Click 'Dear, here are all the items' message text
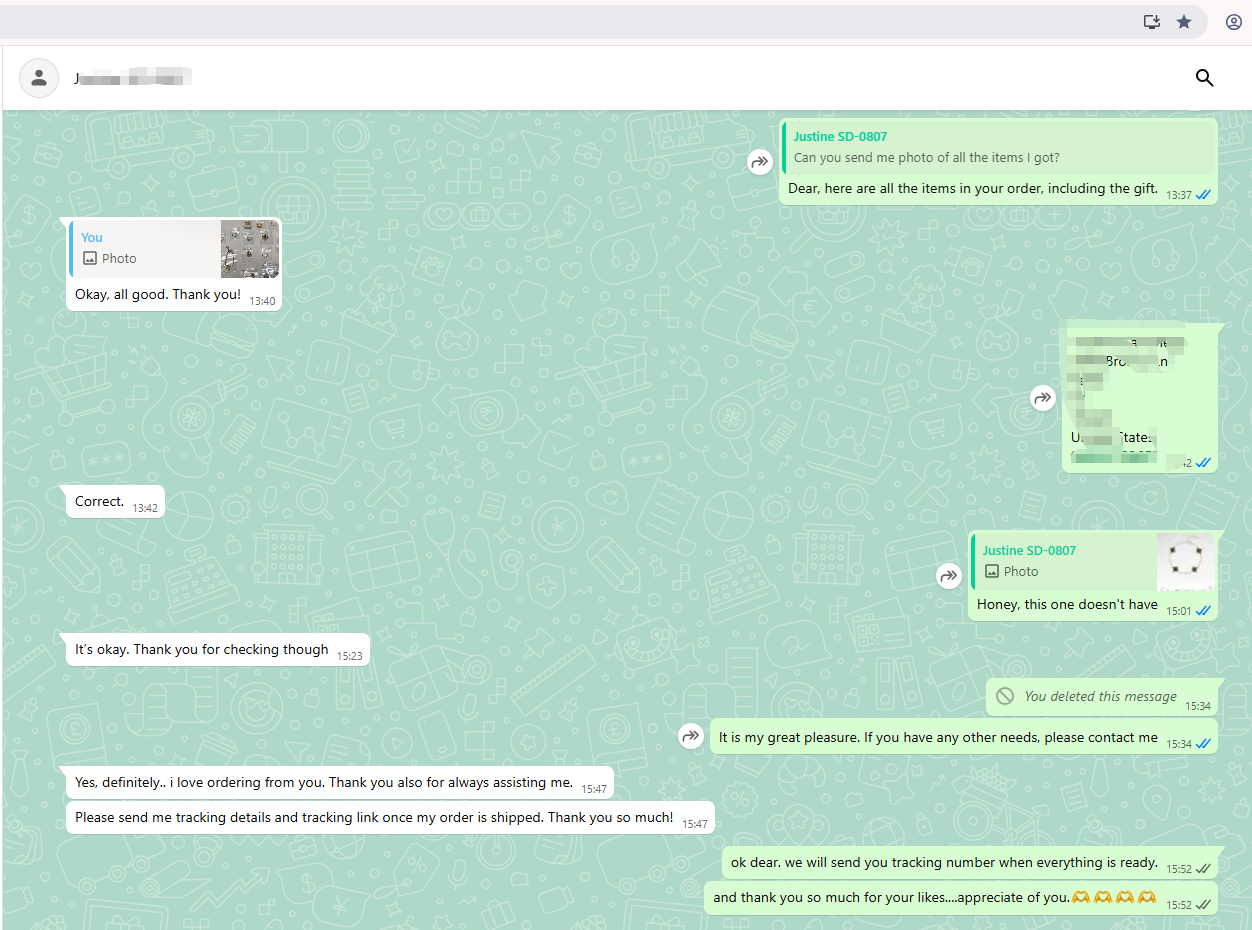 point(973,188)
